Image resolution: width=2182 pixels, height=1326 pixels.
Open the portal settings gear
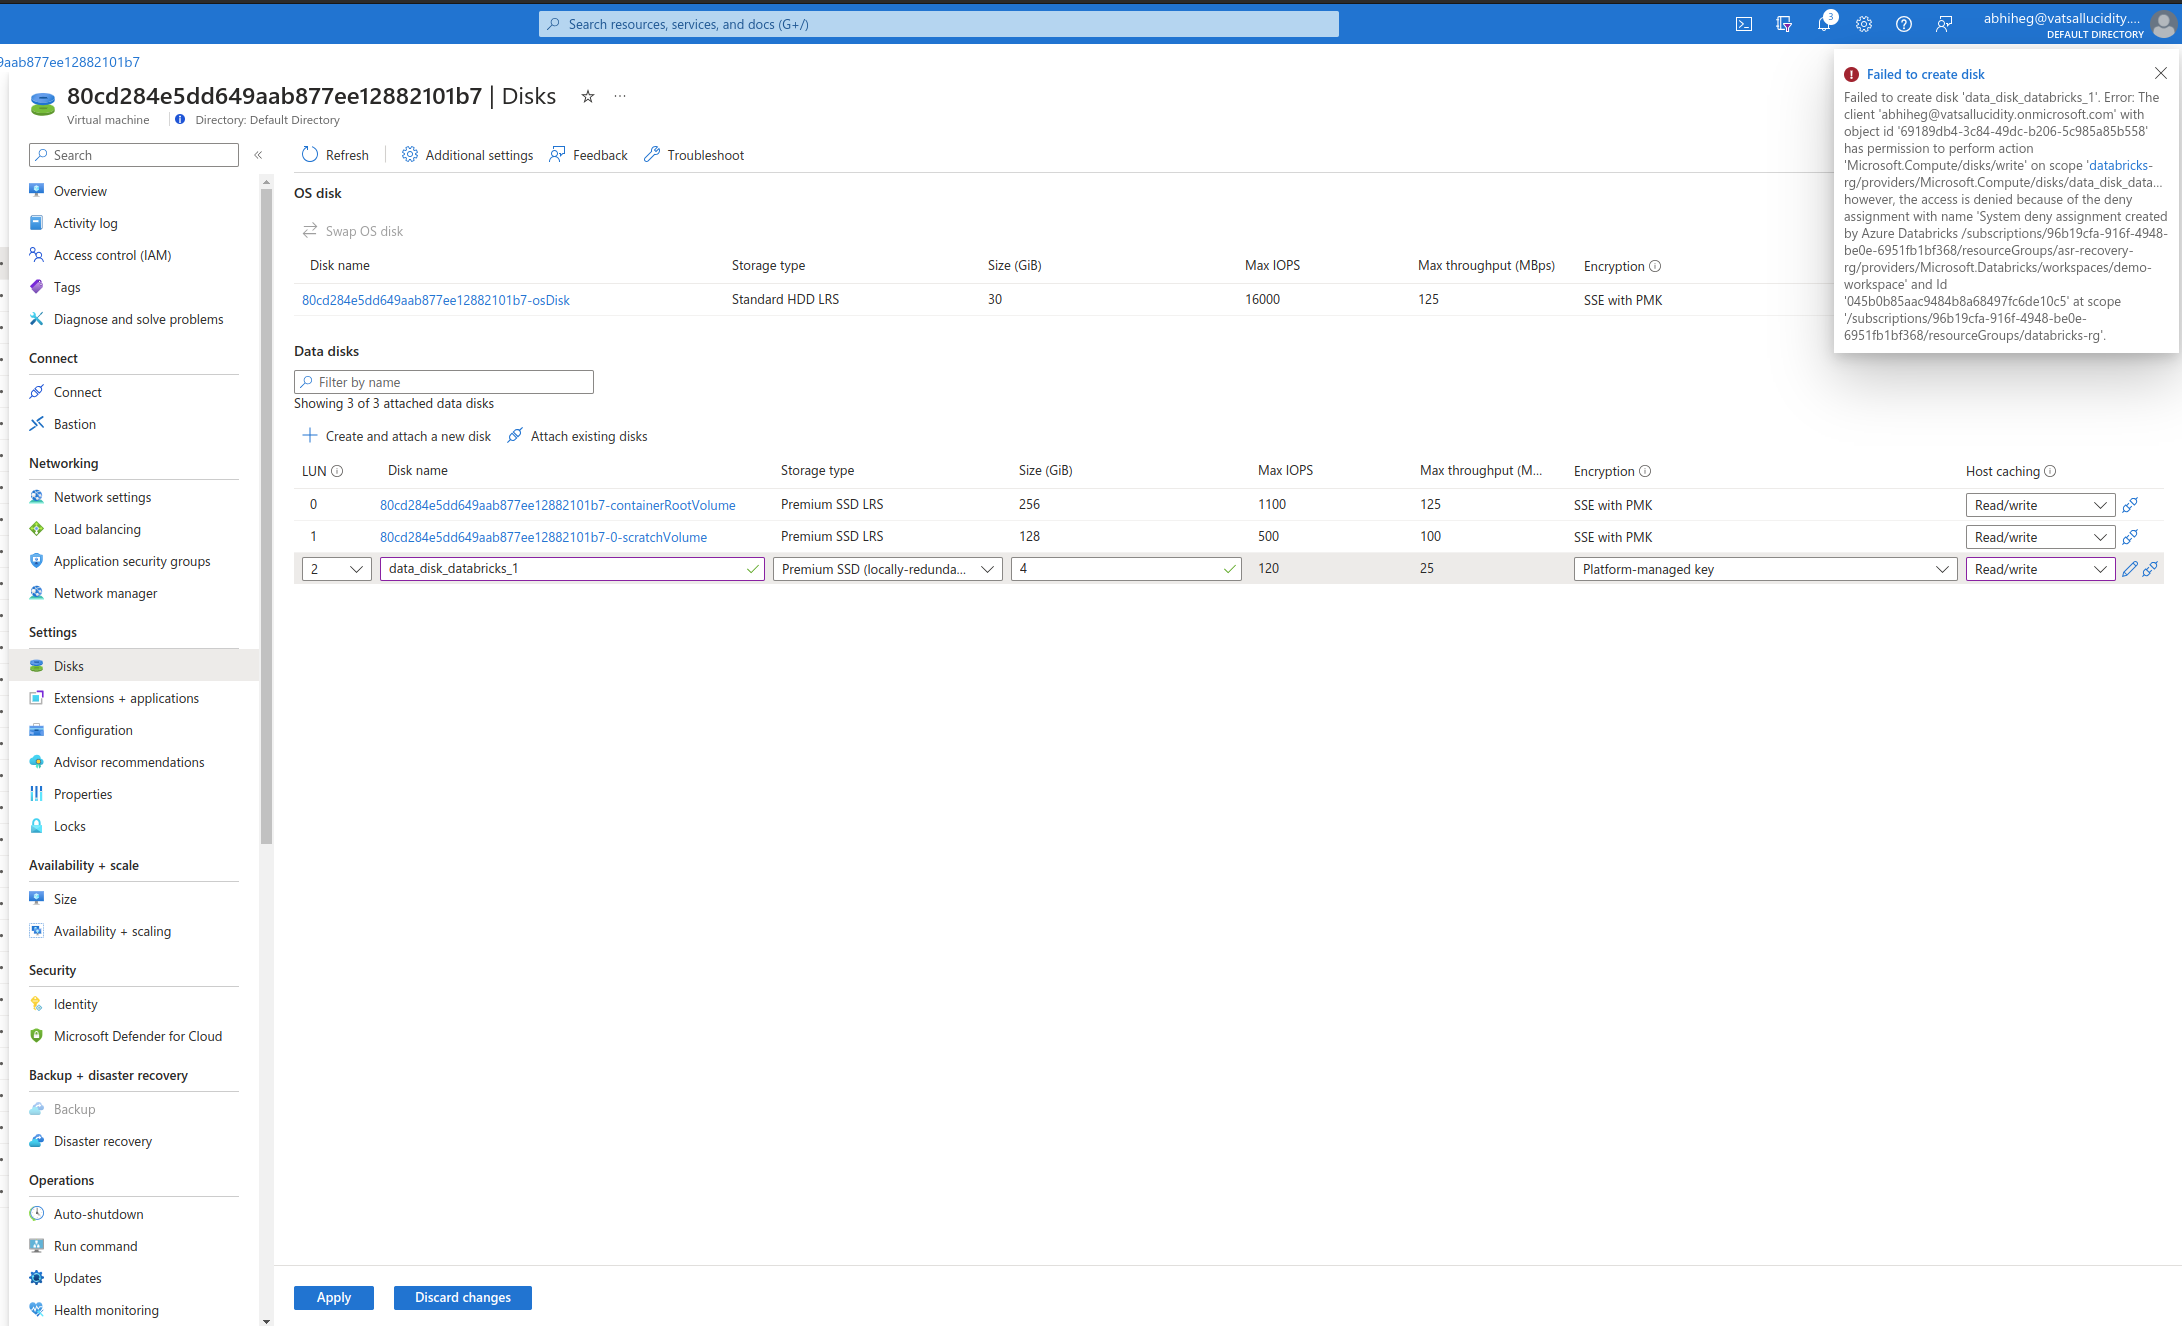point(1863,23)
